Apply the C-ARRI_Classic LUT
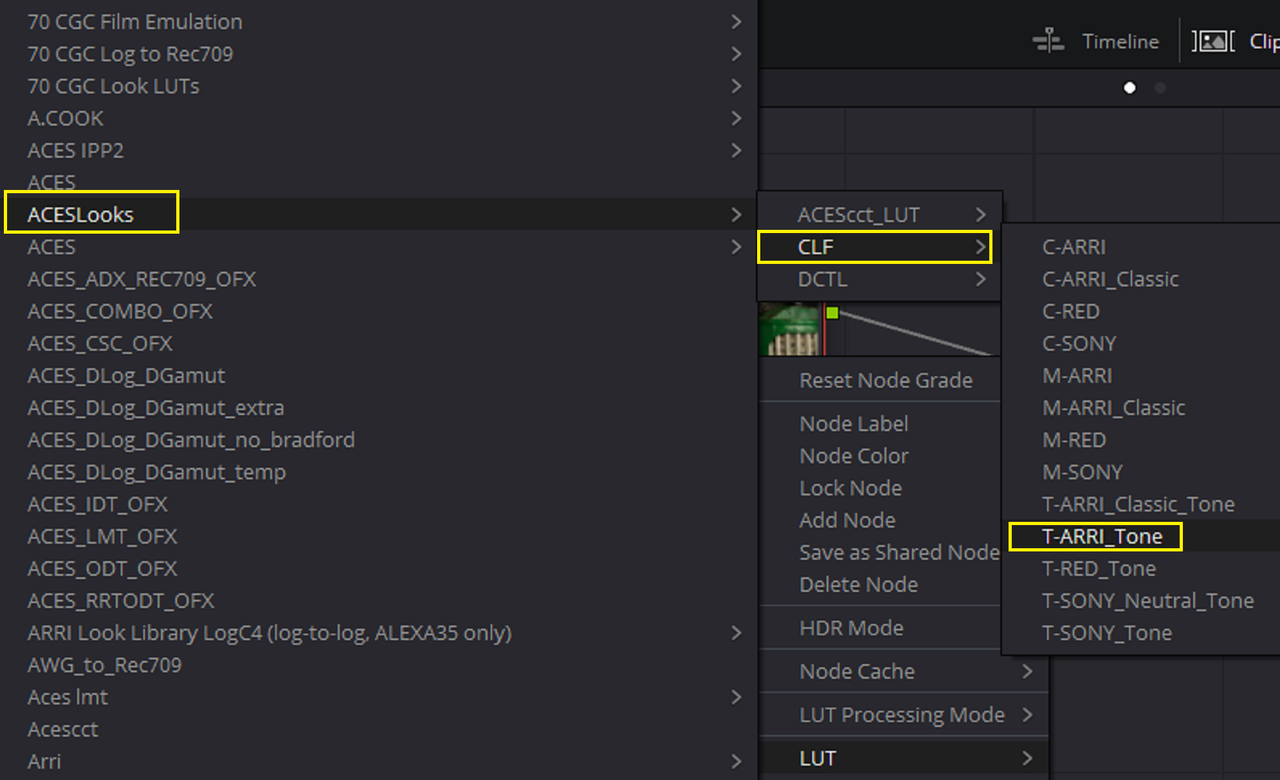The width and height of the screenshot is (1280, 780). coord(1141,279)
